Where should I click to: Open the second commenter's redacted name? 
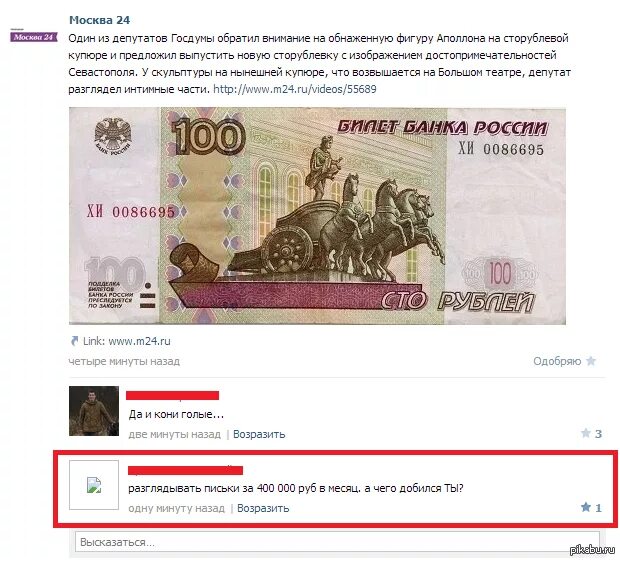(185, 470)
